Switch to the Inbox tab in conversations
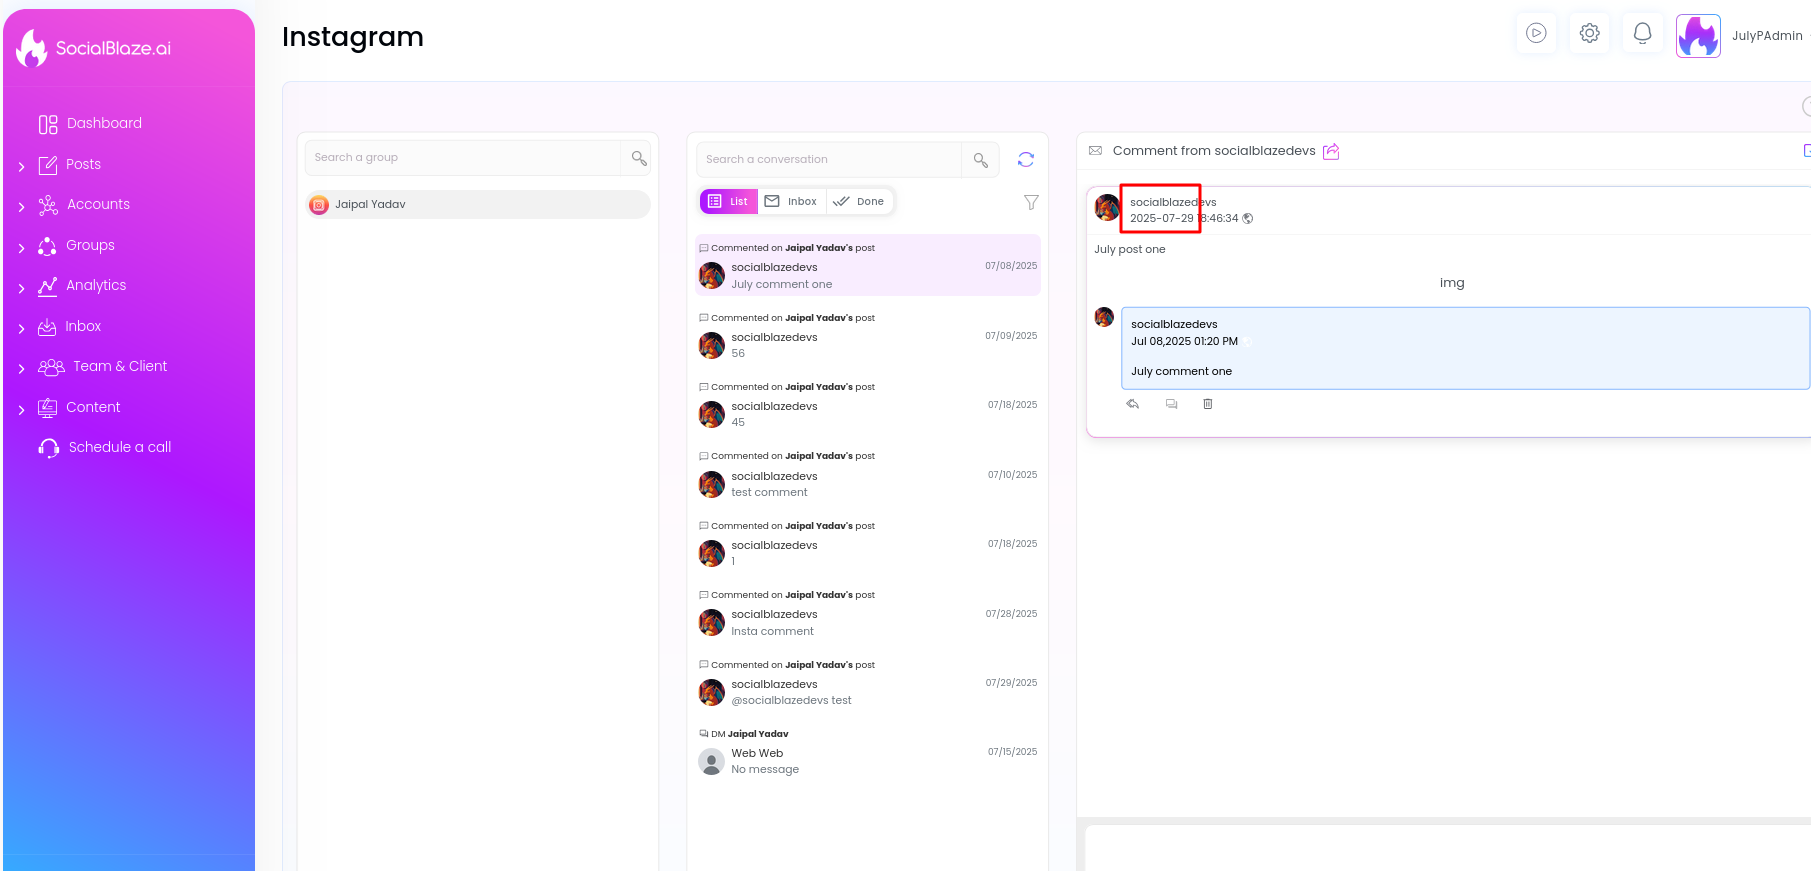 click(x=791, y=201)
